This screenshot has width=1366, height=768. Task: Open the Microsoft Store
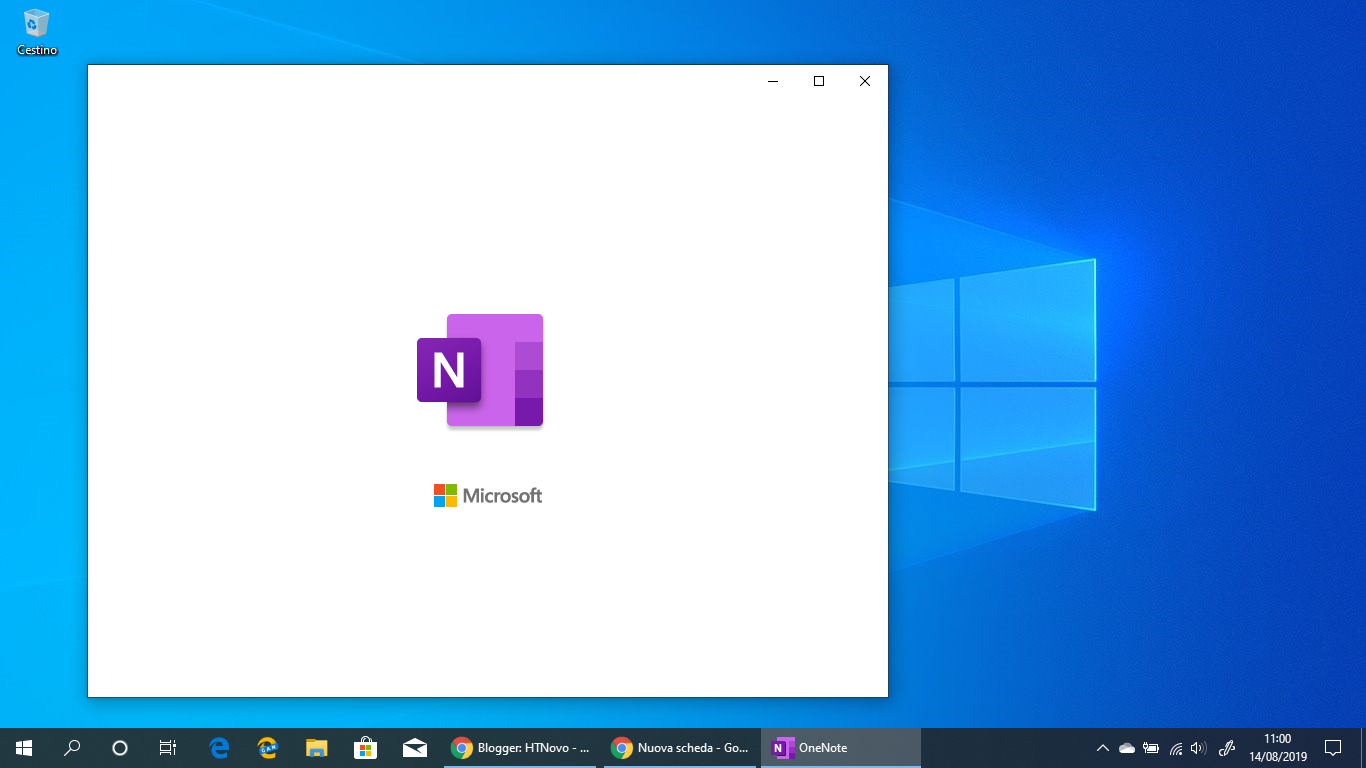[x=366, y=747]
